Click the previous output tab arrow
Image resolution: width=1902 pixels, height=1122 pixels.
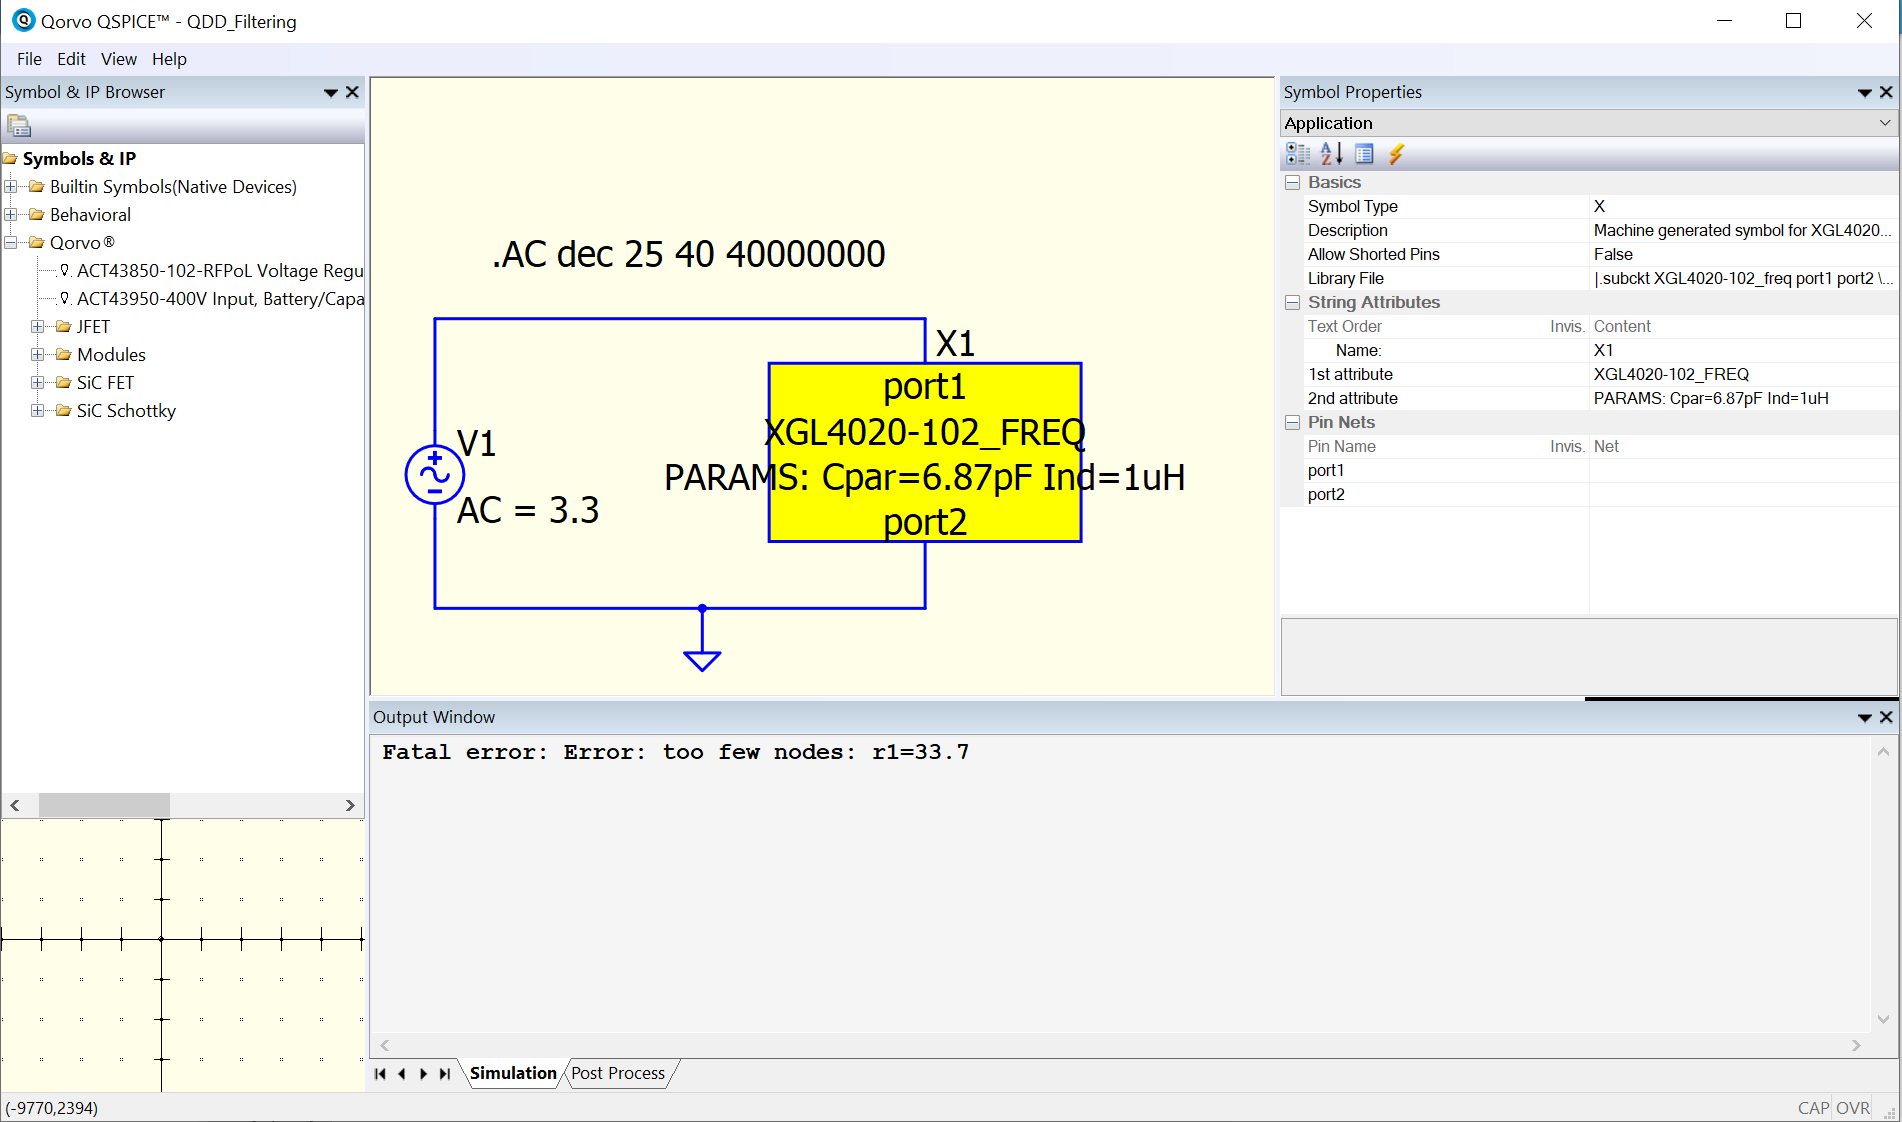[x=402, y=1074]
